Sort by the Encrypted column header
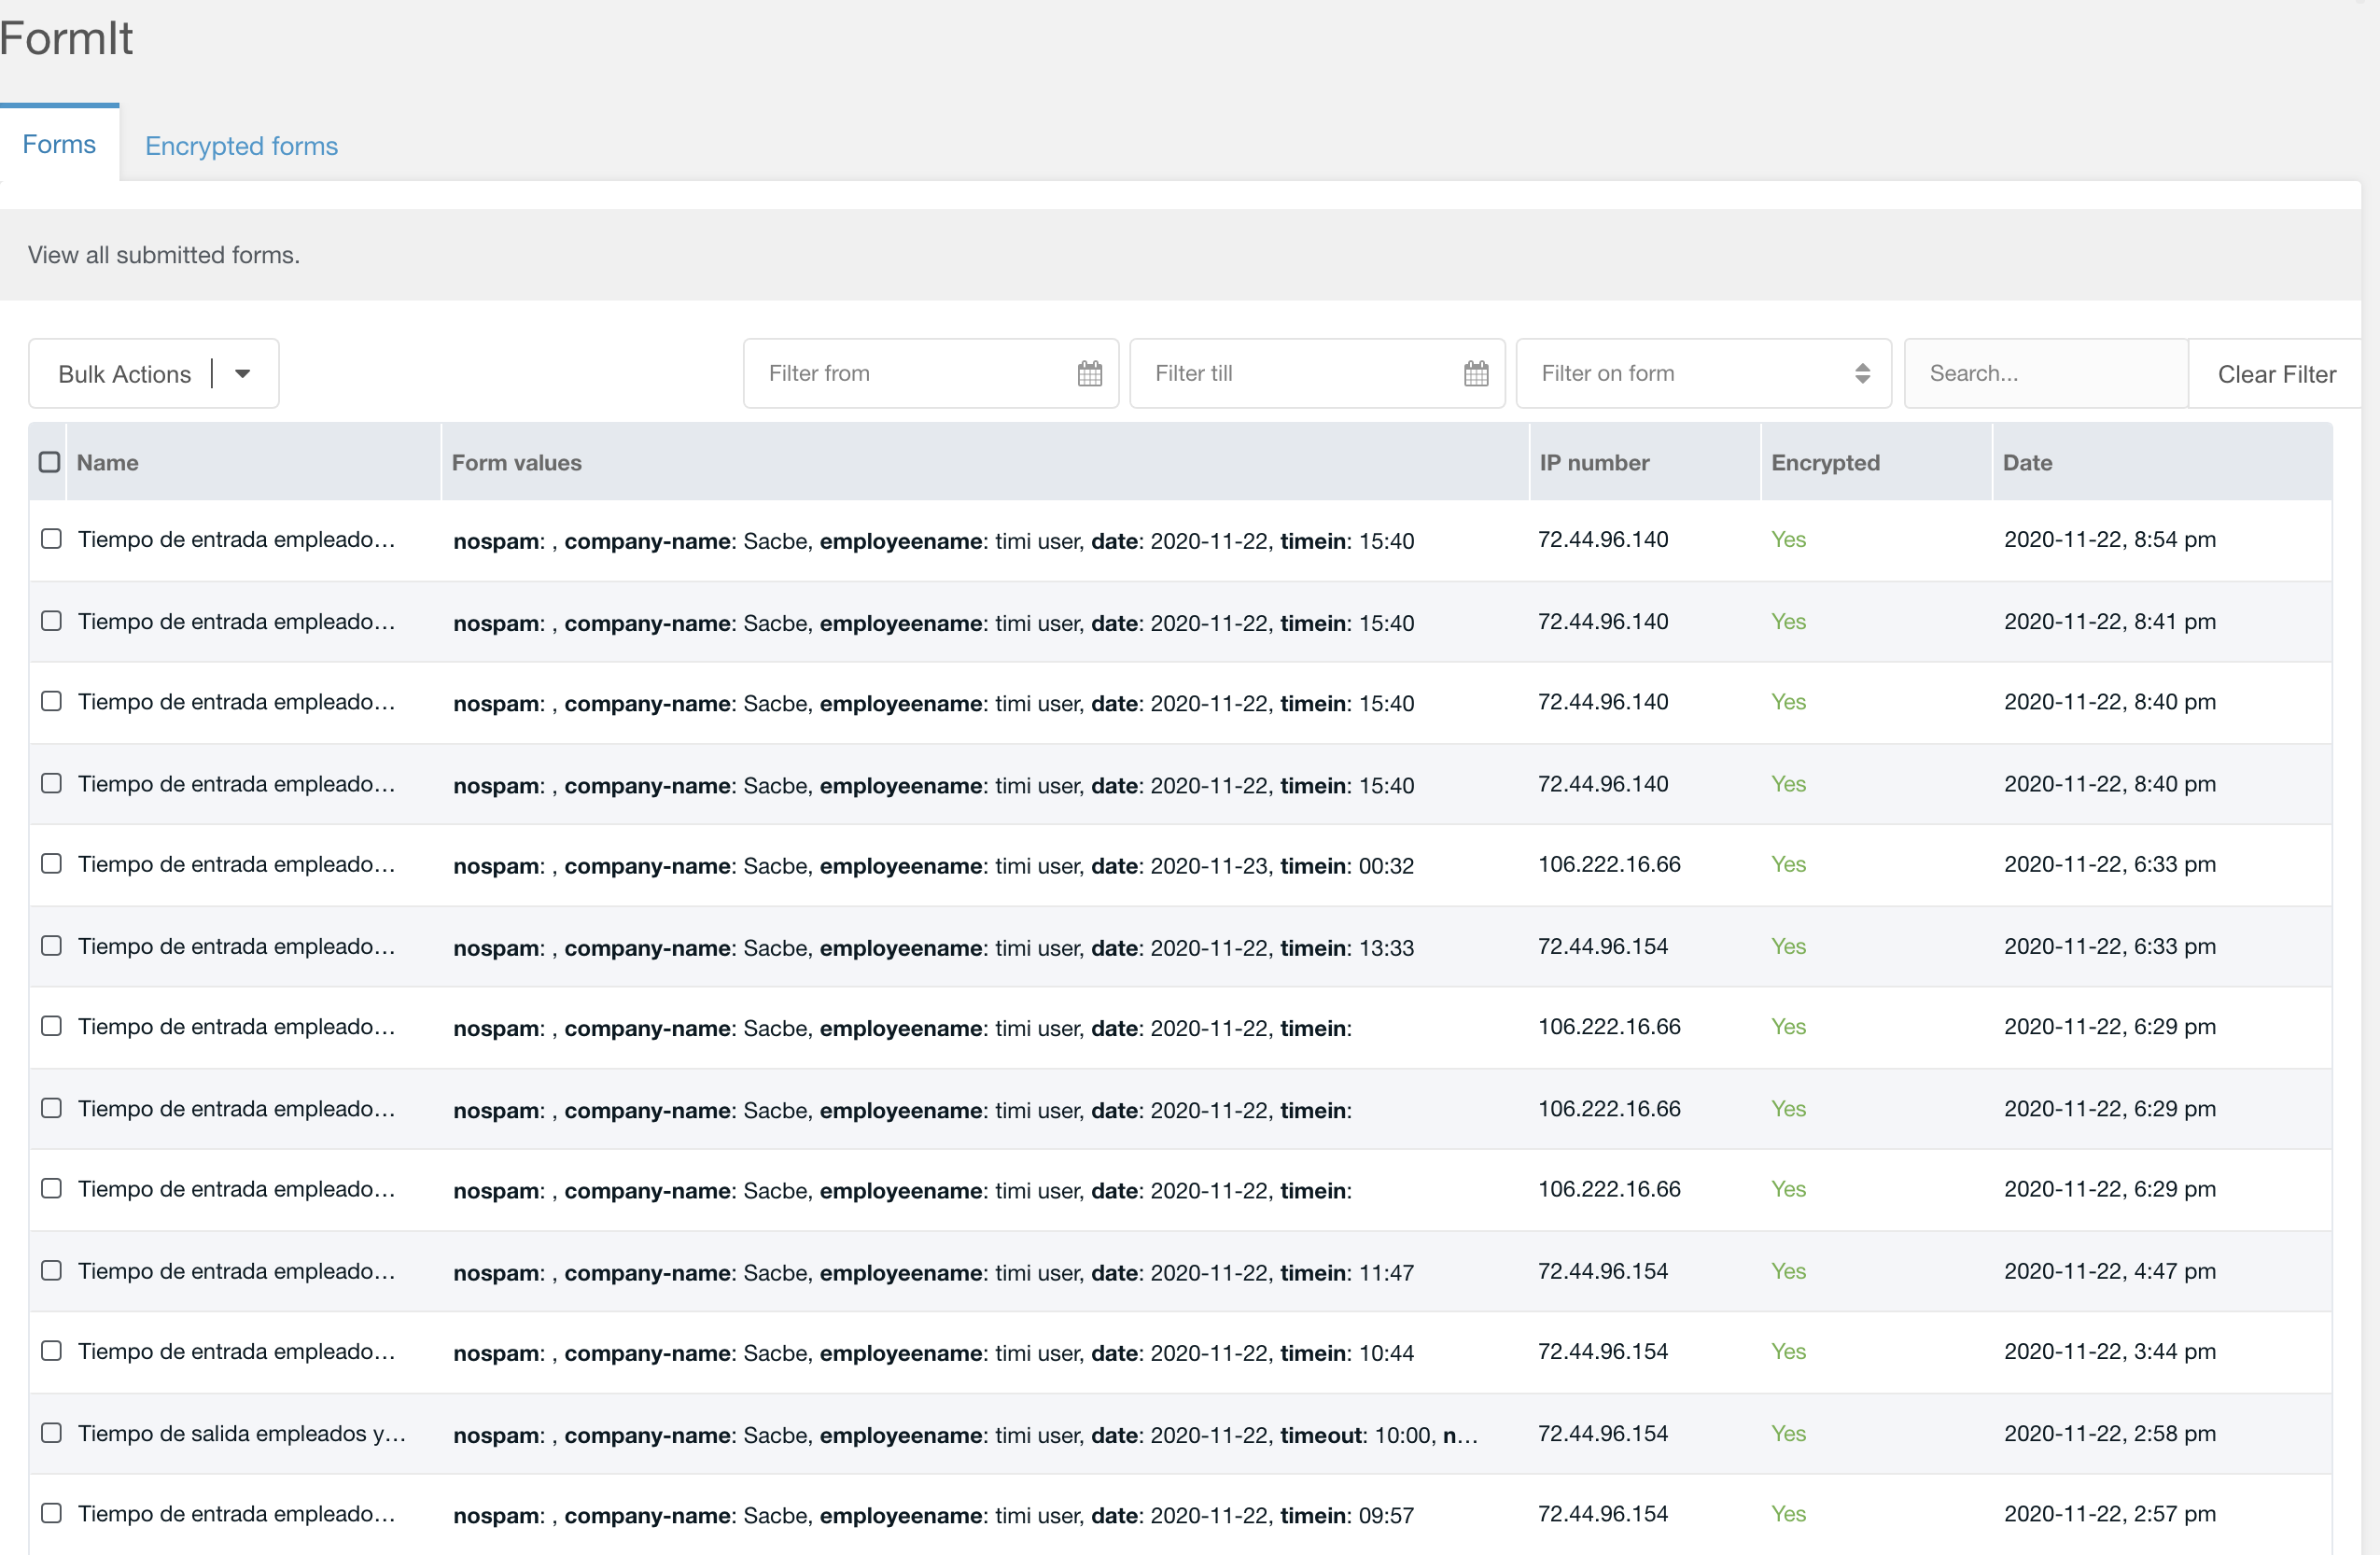 (x=1825, y=462)
